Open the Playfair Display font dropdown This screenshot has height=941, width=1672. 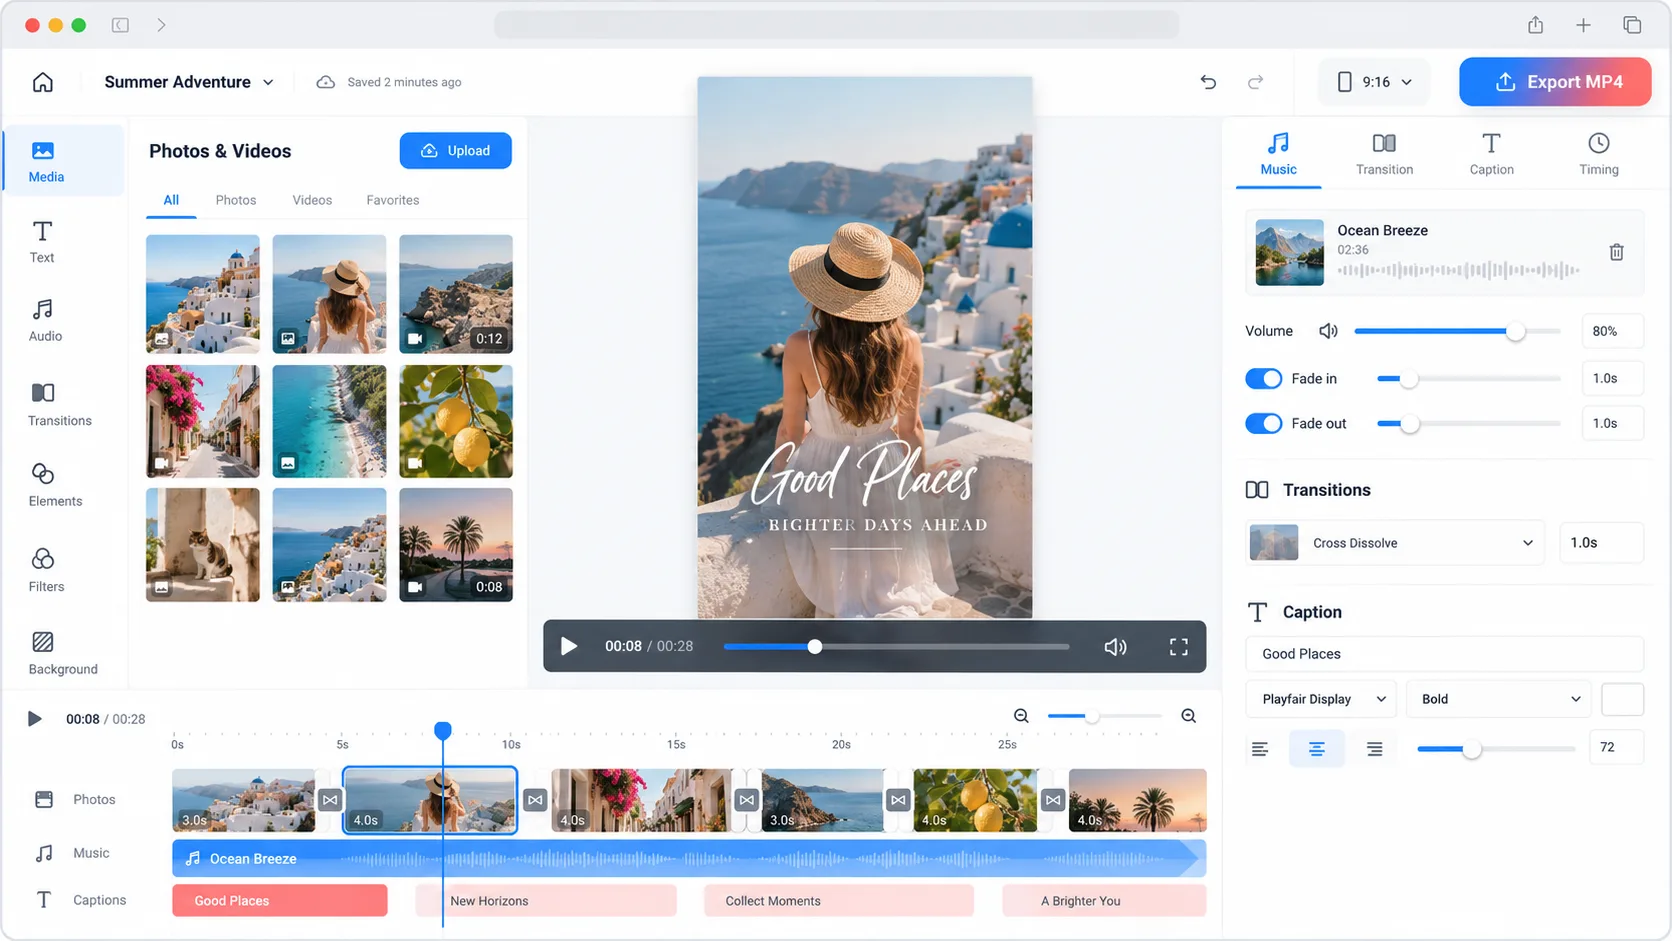pos(1321,699)
